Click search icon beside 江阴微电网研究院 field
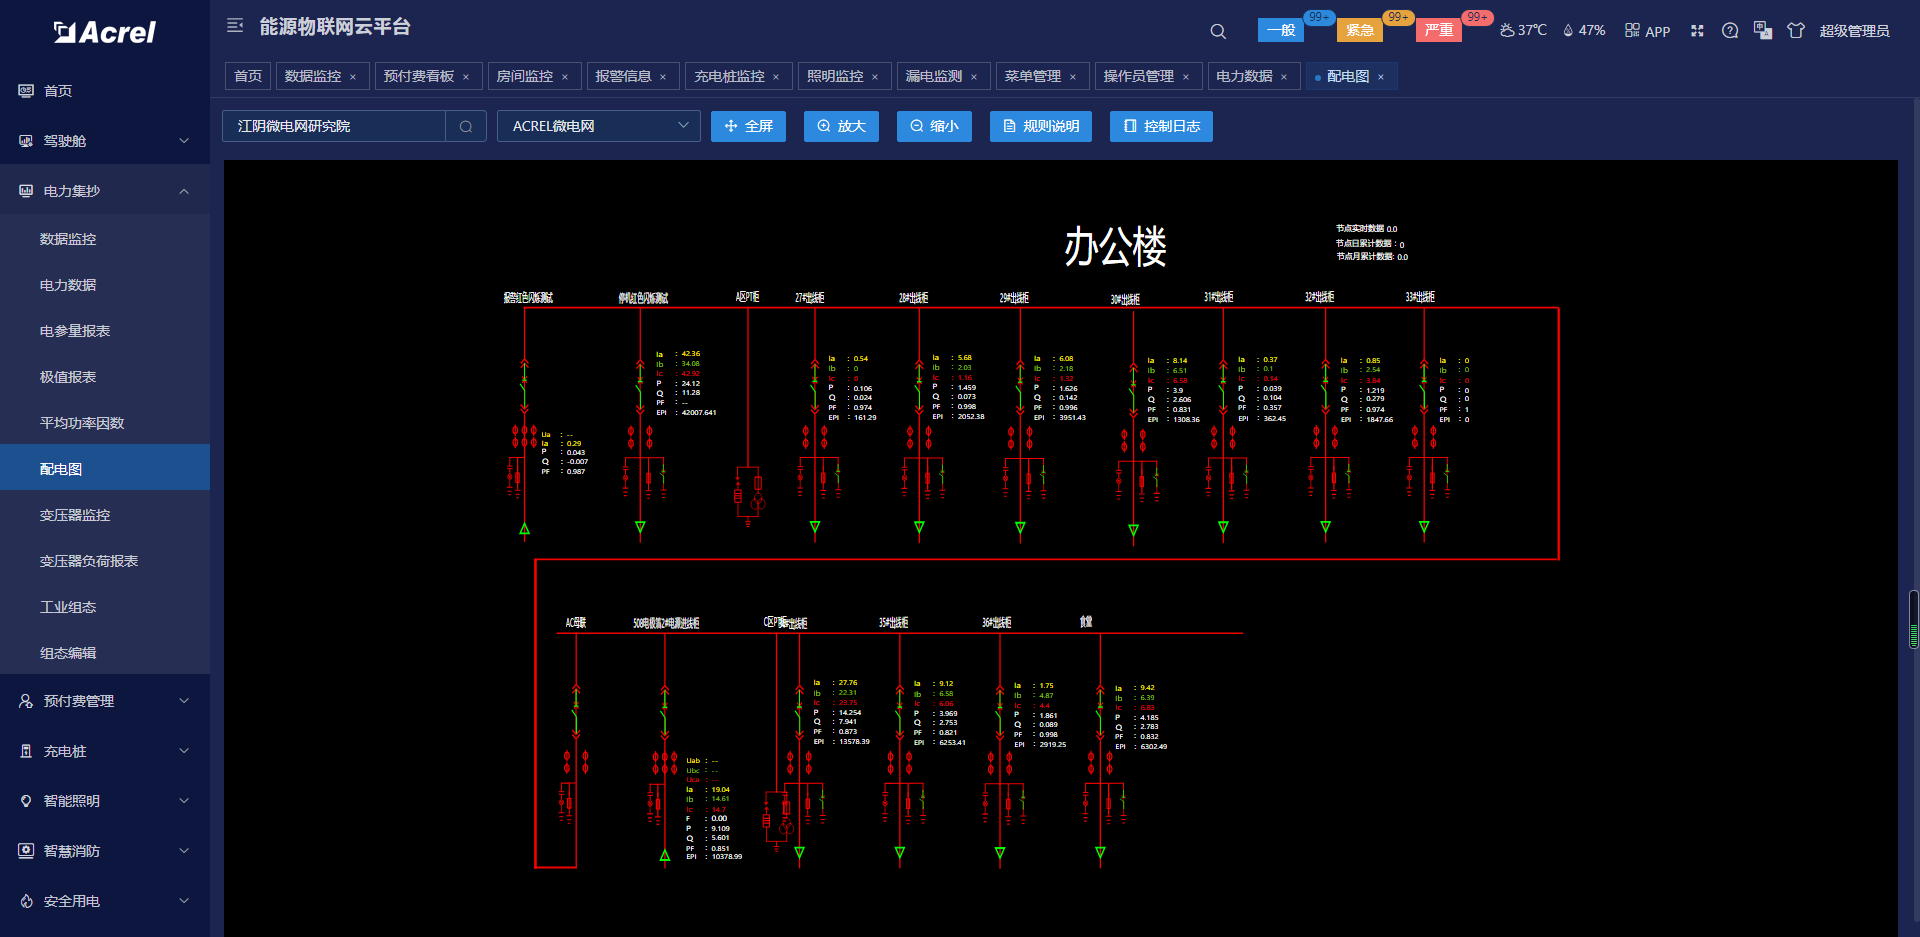This screenshot has width=1920, height=937. pyautogui.click(x=466, y=127)
